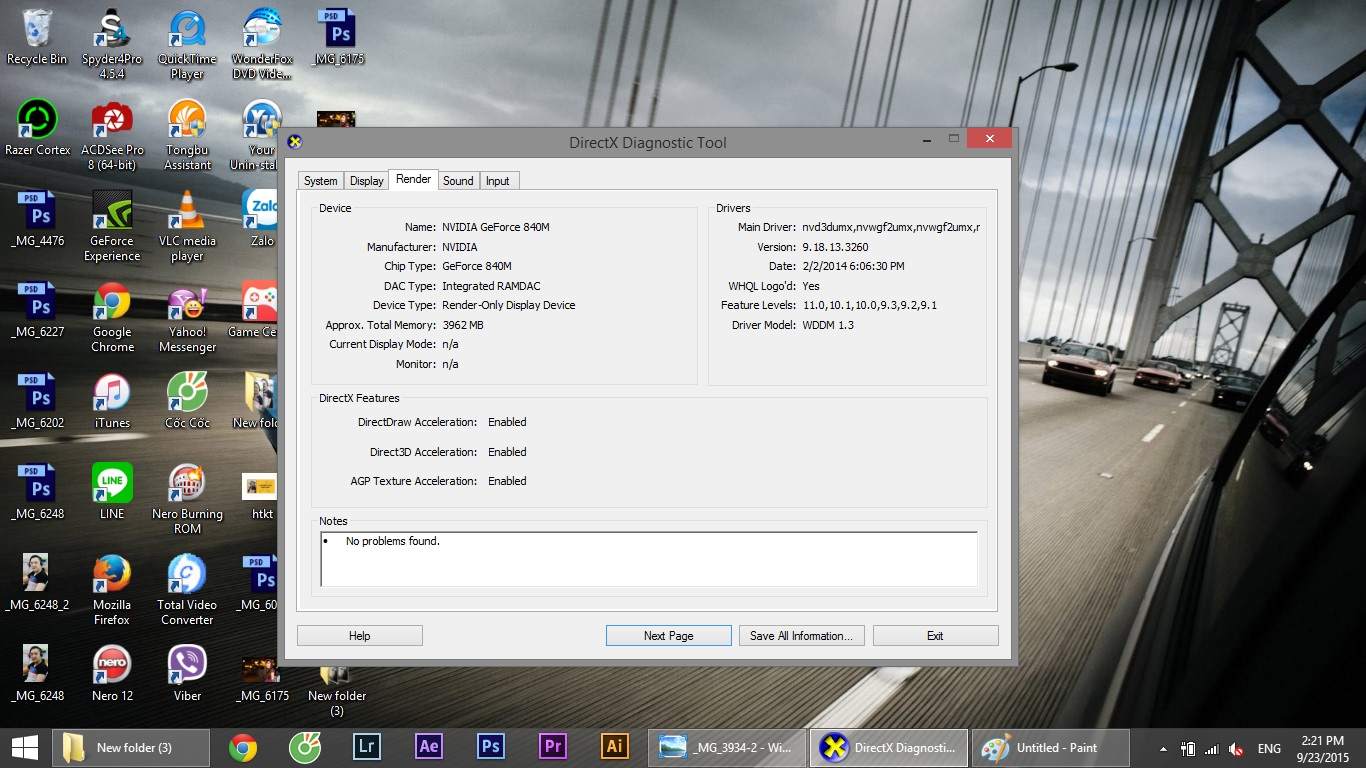Click the Feature Levels value text
The width and height of the screenshot is (1366, 768).
tap(870, 305)
